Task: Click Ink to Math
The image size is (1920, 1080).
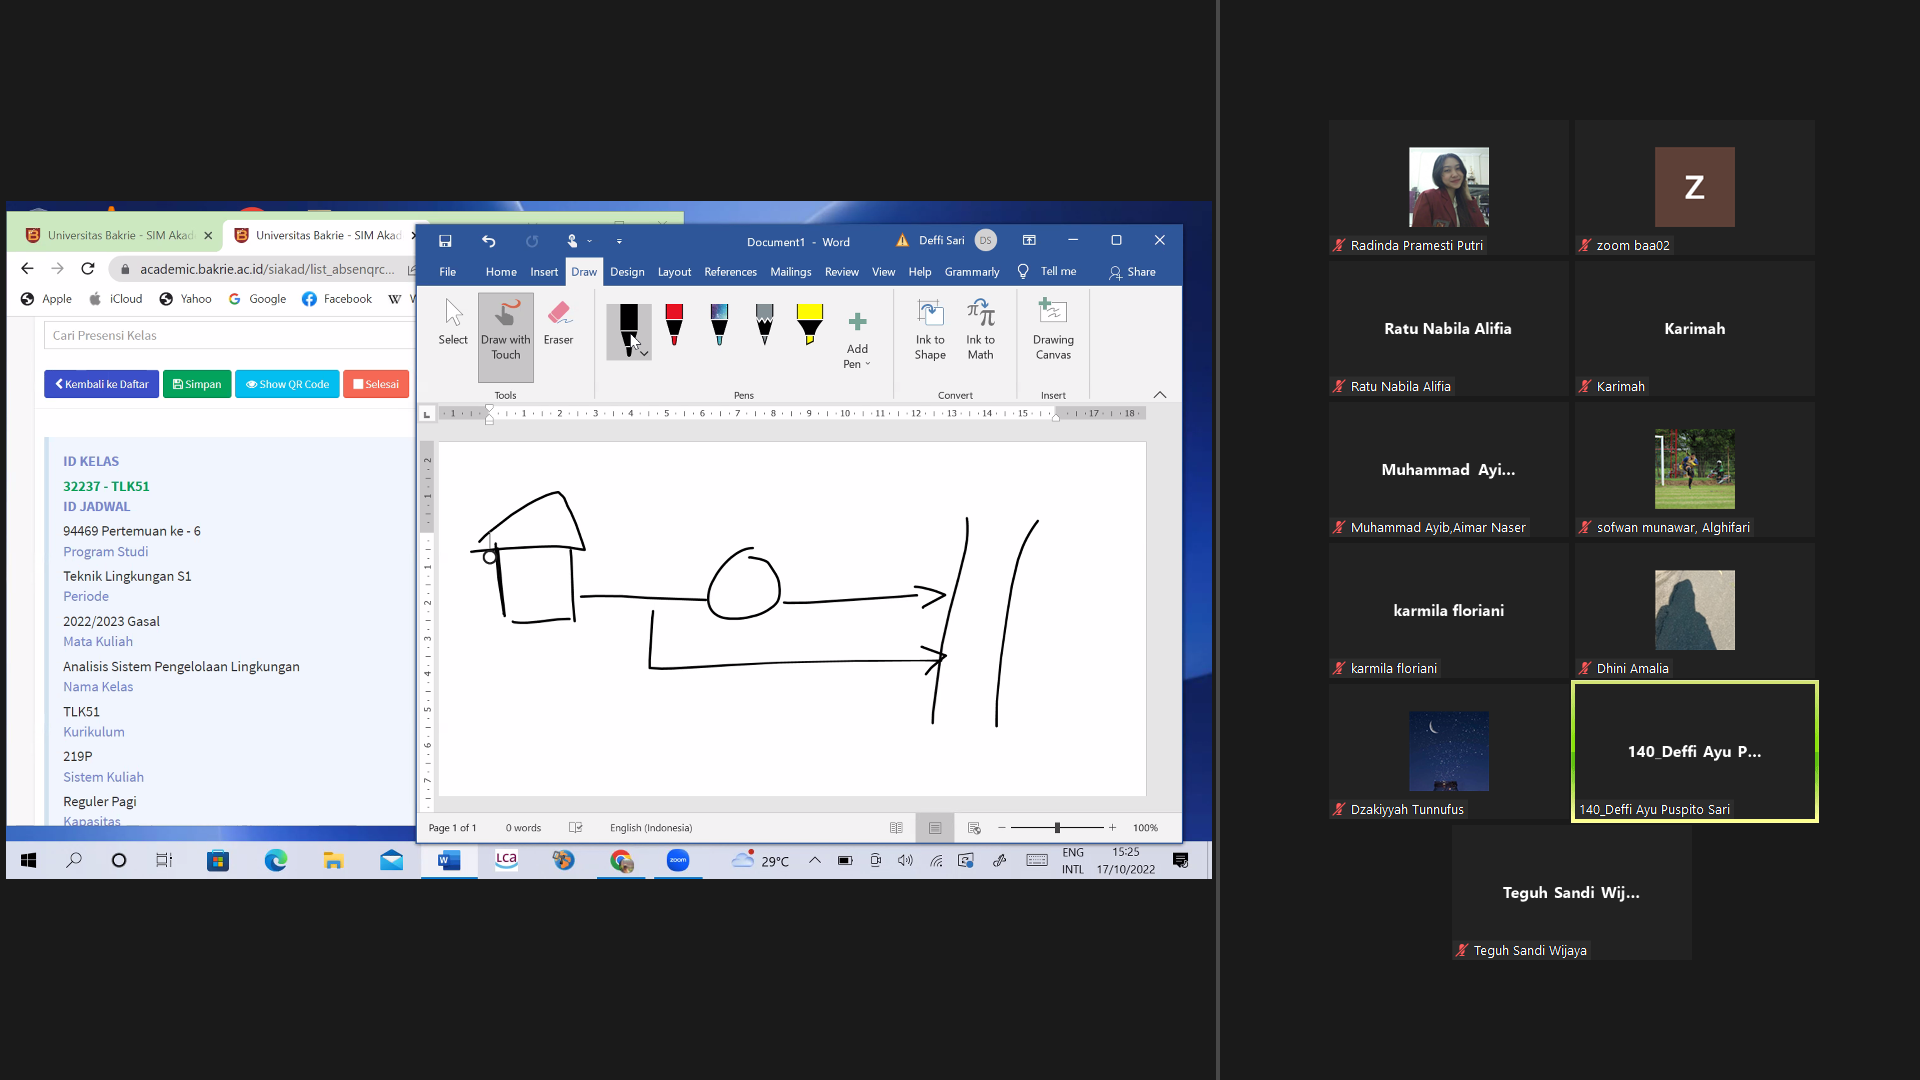Action: click(981, 330)
